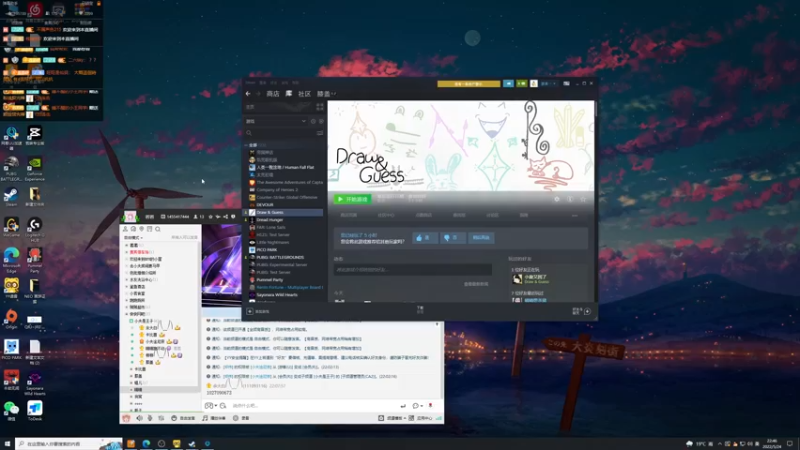The height and width of the screenshot is (450, 800).
Task: Click share icon in voice chat header
Action: pos(226,217)
